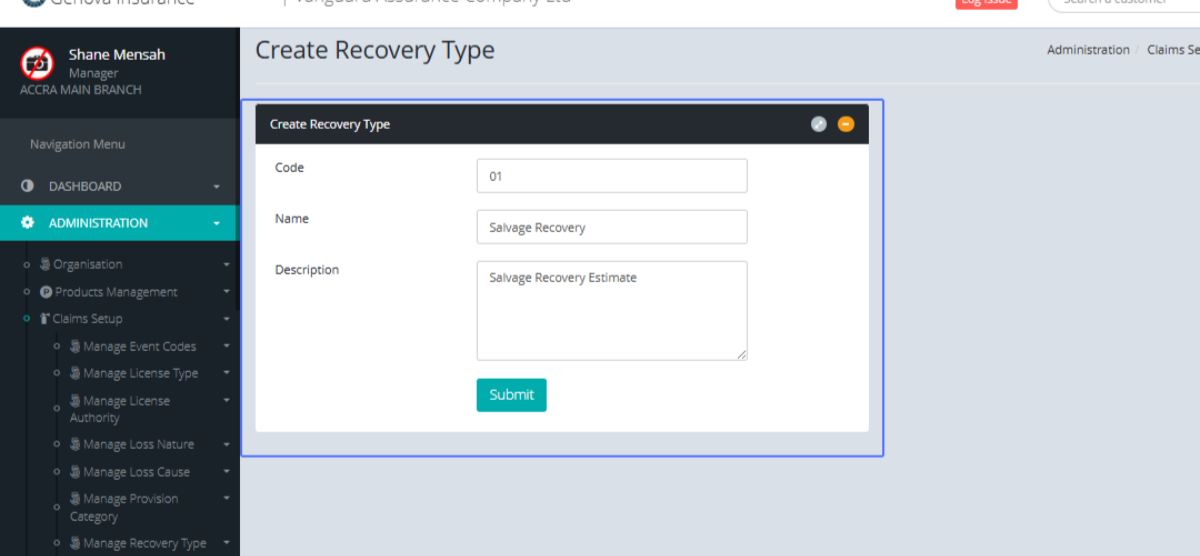Open Manage Loss Cause menu item
The height and width of the screenshot is (556, 1200).
tap(136, 472)
